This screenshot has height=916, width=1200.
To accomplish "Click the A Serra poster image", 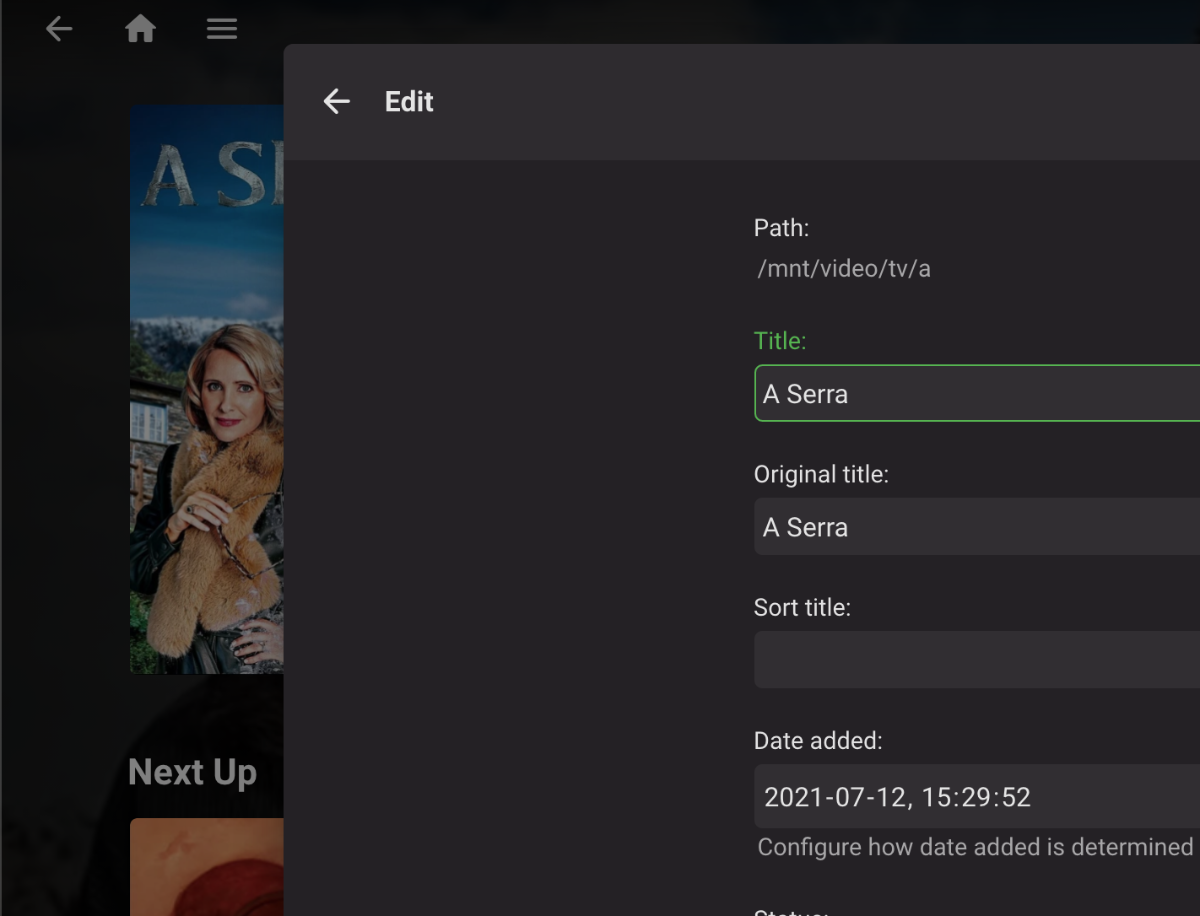I will (x=207, y=390).
